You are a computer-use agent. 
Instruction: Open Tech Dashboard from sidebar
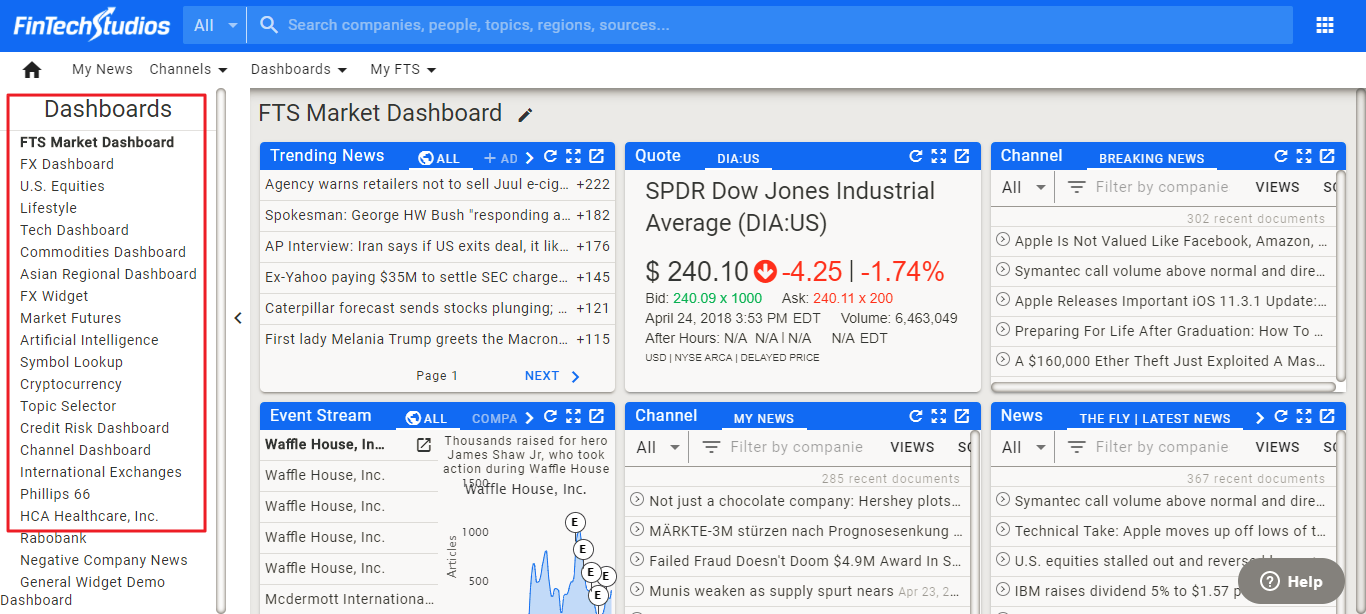pos(74,230)
